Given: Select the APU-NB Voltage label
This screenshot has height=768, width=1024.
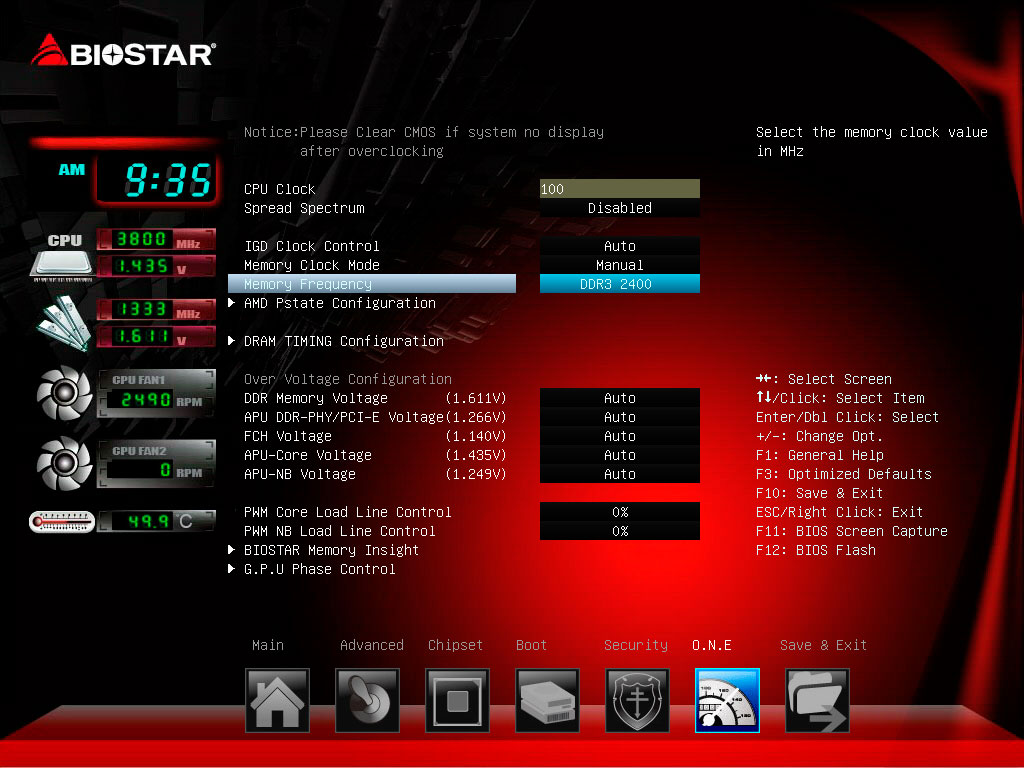Looking at the screenshot, I should coord(300,473).
